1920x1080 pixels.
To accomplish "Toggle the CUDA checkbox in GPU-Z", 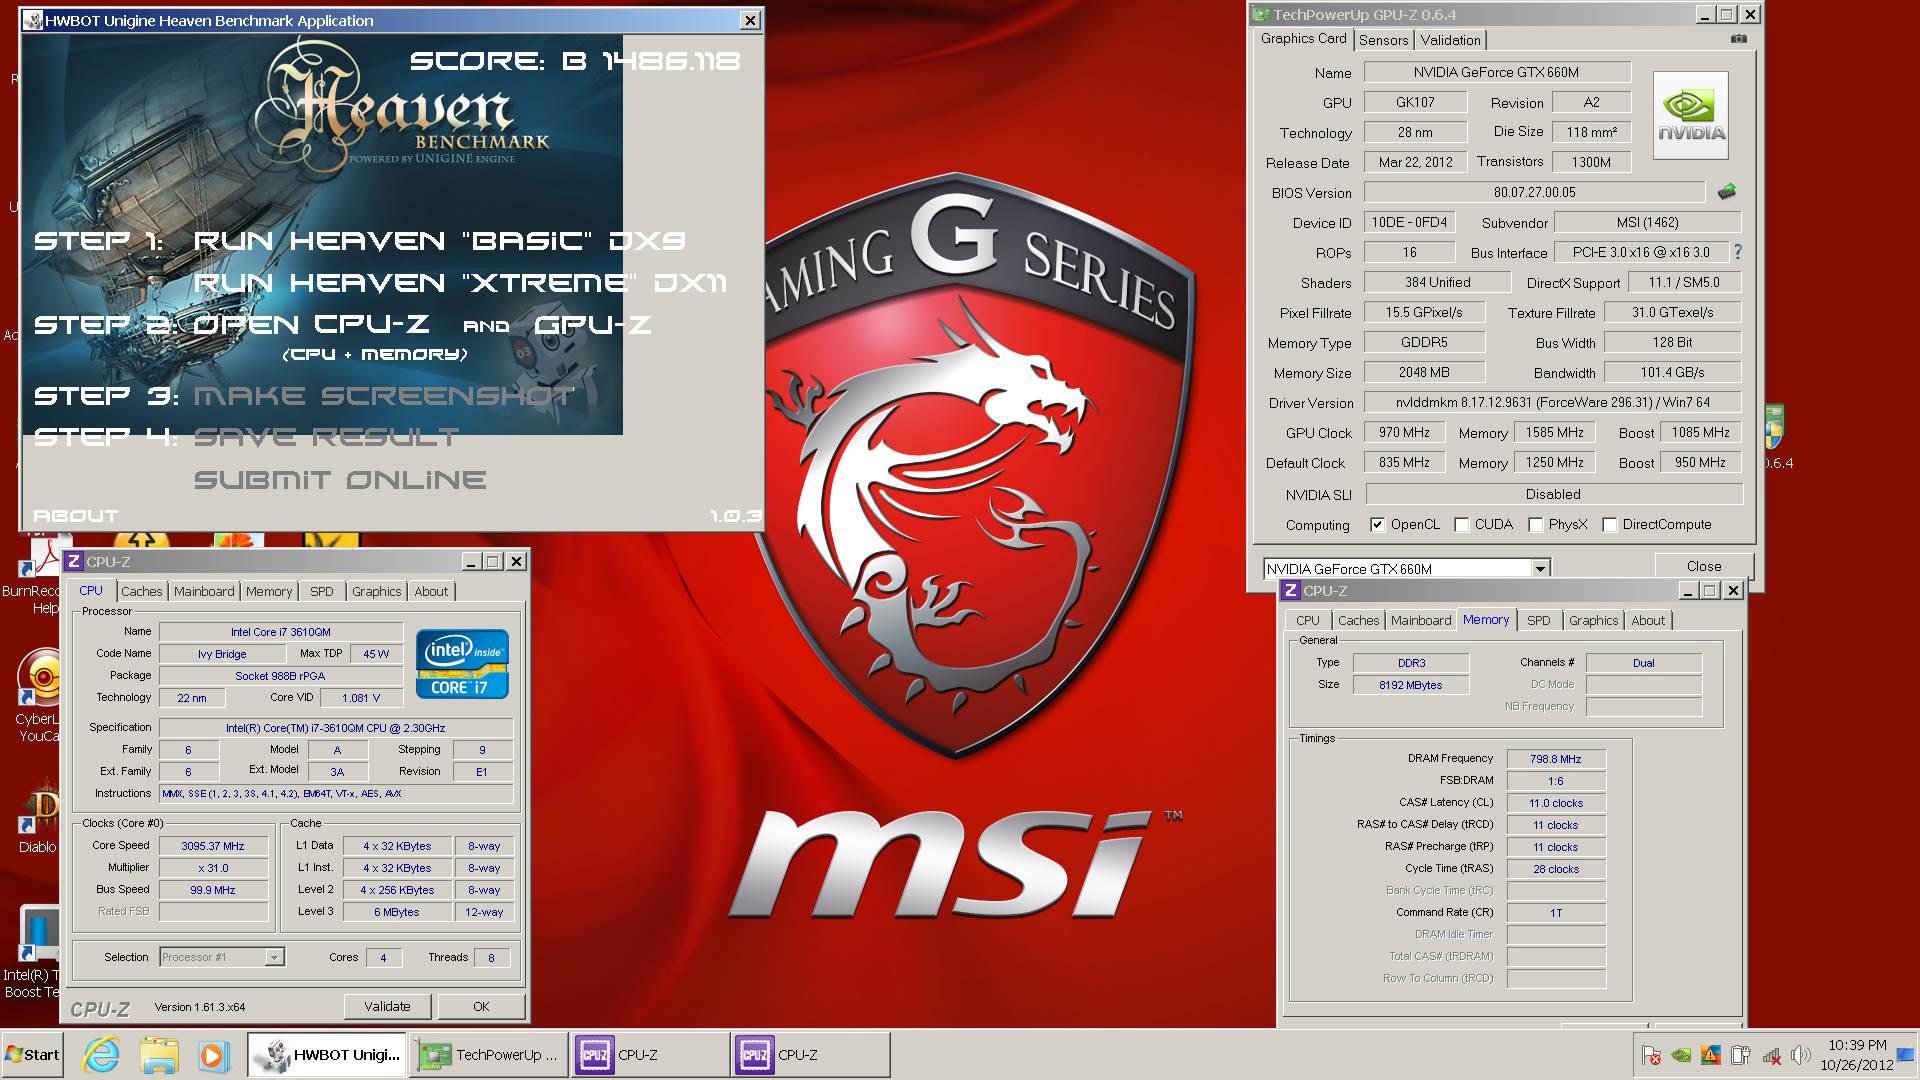I will [x=1461, y=525].
